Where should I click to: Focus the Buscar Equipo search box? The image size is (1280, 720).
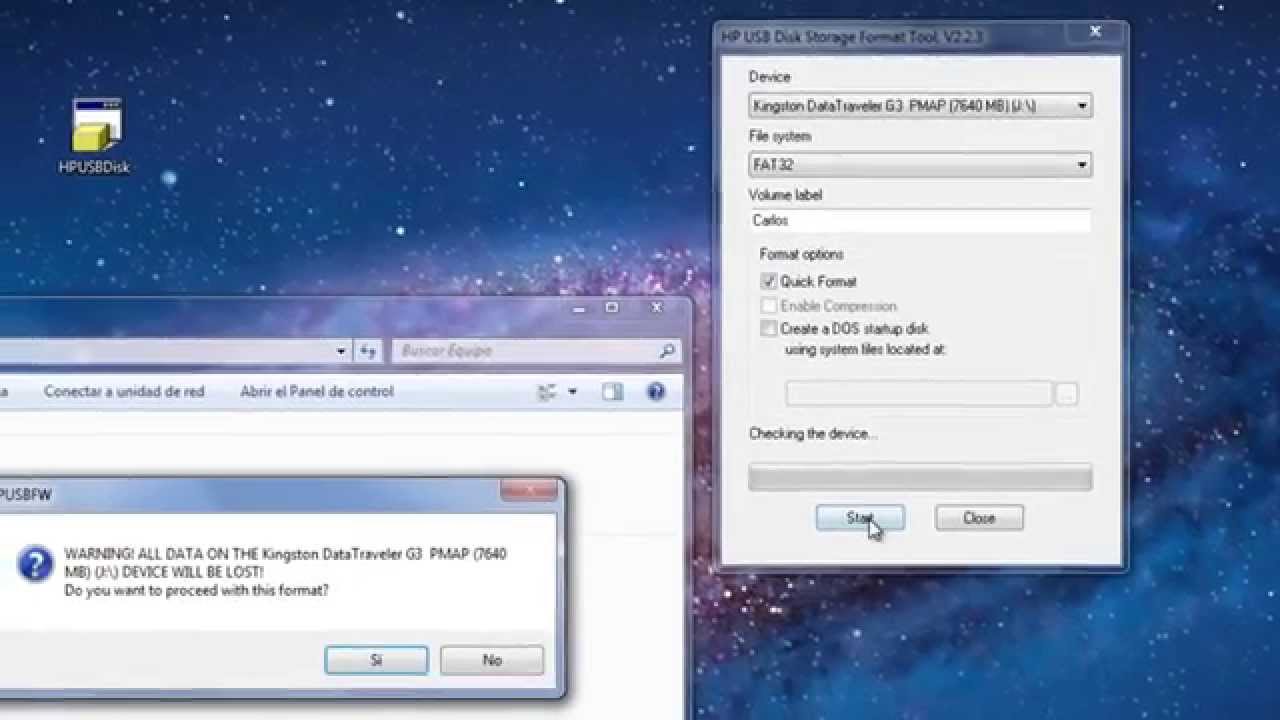click(537, 351)
